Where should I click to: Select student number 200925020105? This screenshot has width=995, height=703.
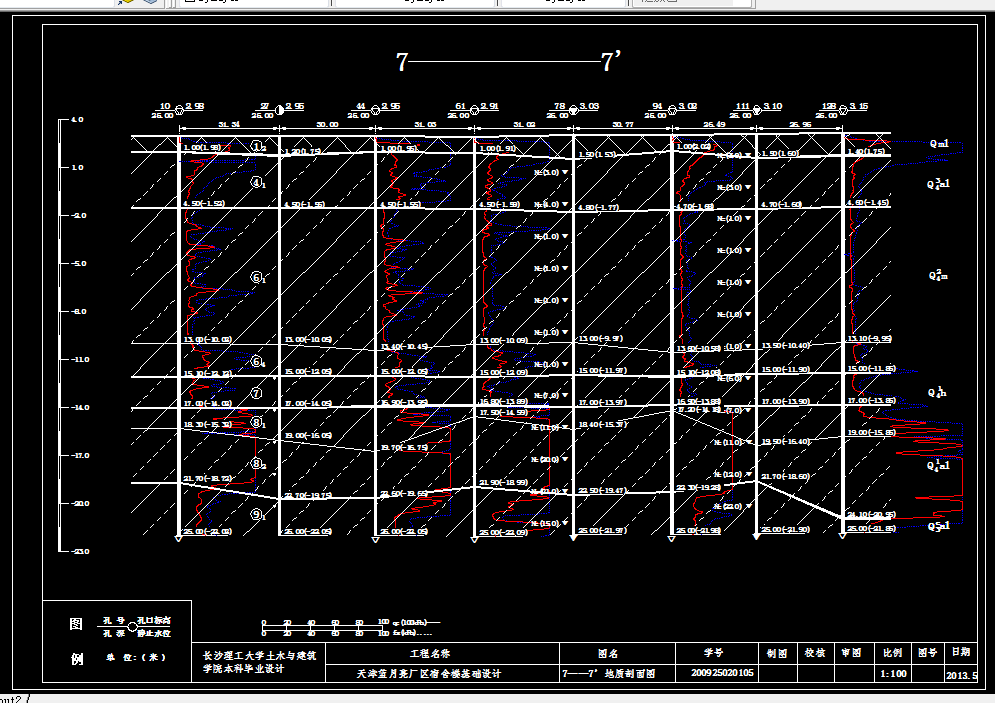pos(722,673)
